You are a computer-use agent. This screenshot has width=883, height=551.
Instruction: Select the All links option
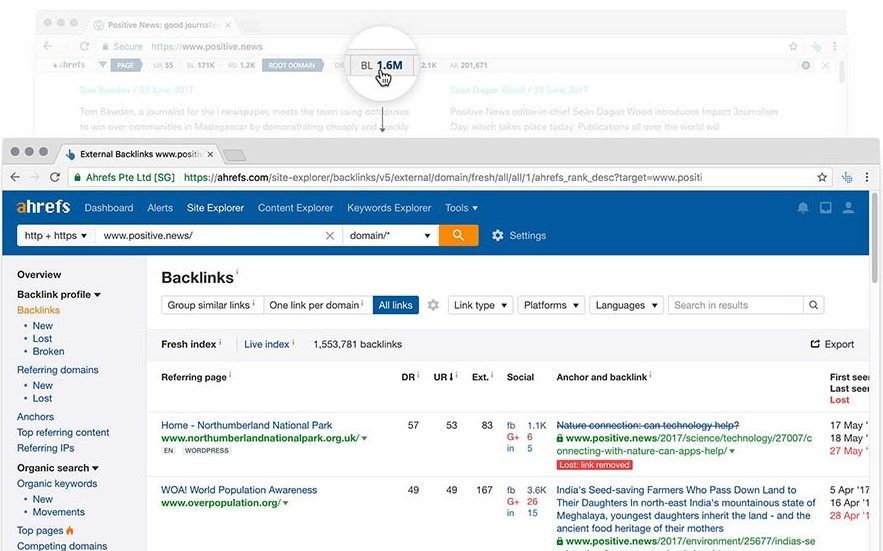click(395, 305)
